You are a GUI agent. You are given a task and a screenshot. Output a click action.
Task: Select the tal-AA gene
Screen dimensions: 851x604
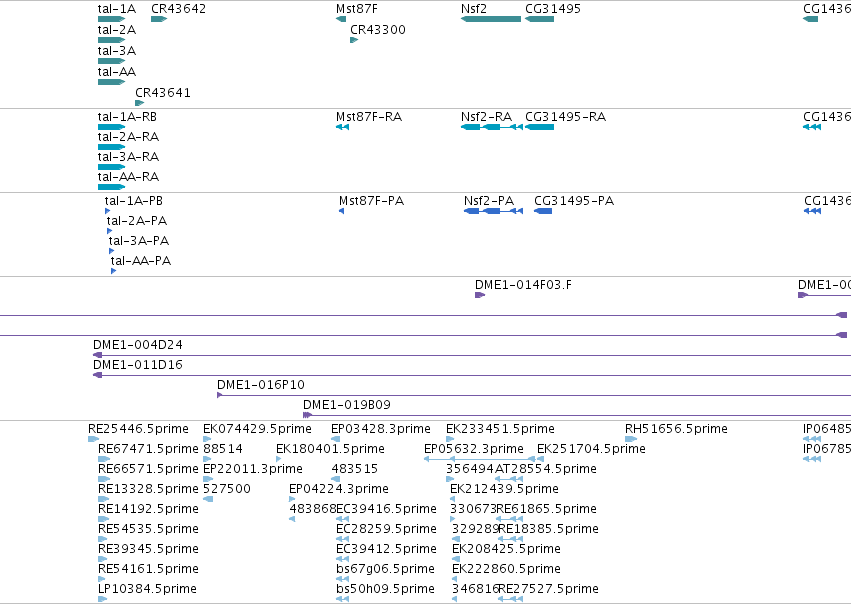tap(111, 82)
